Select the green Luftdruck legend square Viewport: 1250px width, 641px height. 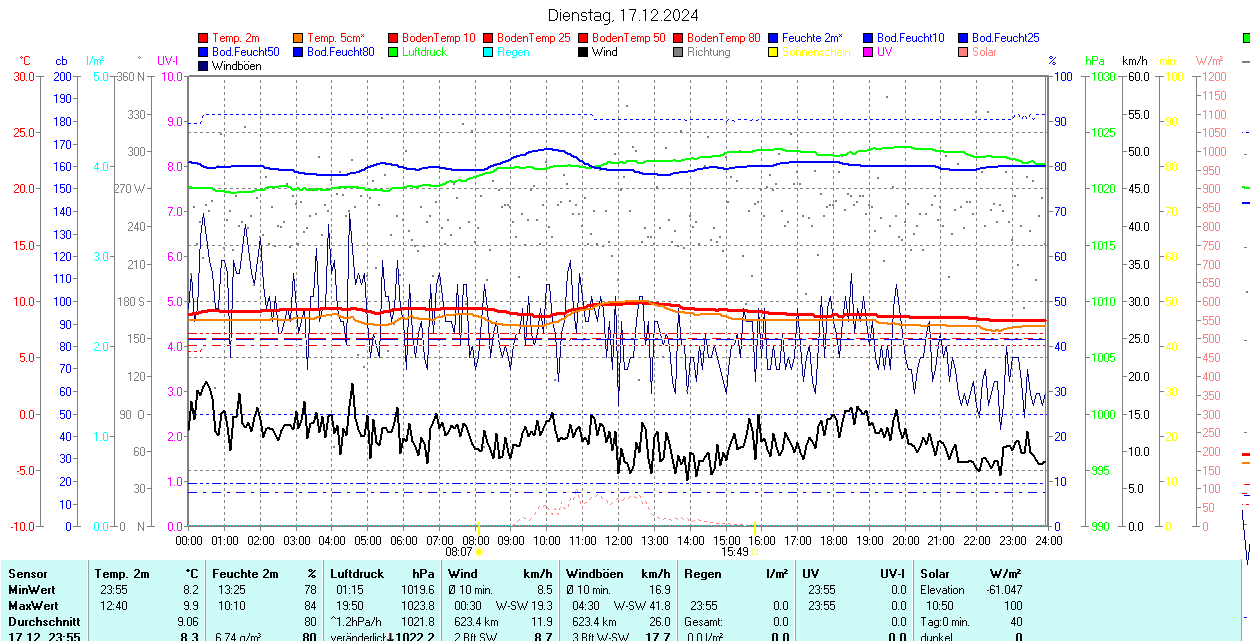click(394, 52)
